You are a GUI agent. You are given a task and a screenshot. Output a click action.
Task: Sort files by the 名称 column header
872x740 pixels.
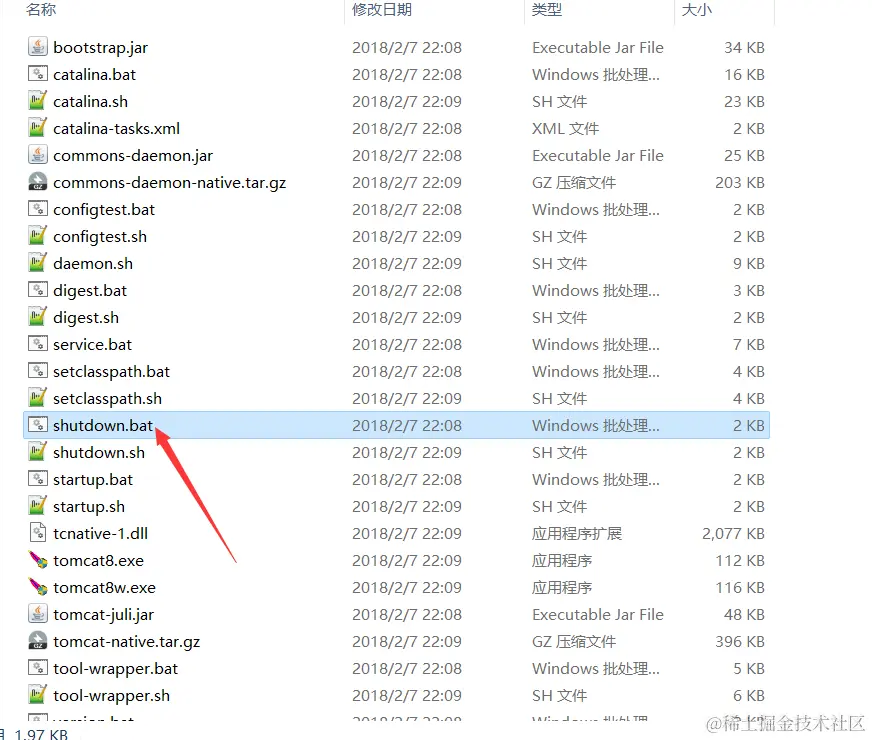point(41,9)
